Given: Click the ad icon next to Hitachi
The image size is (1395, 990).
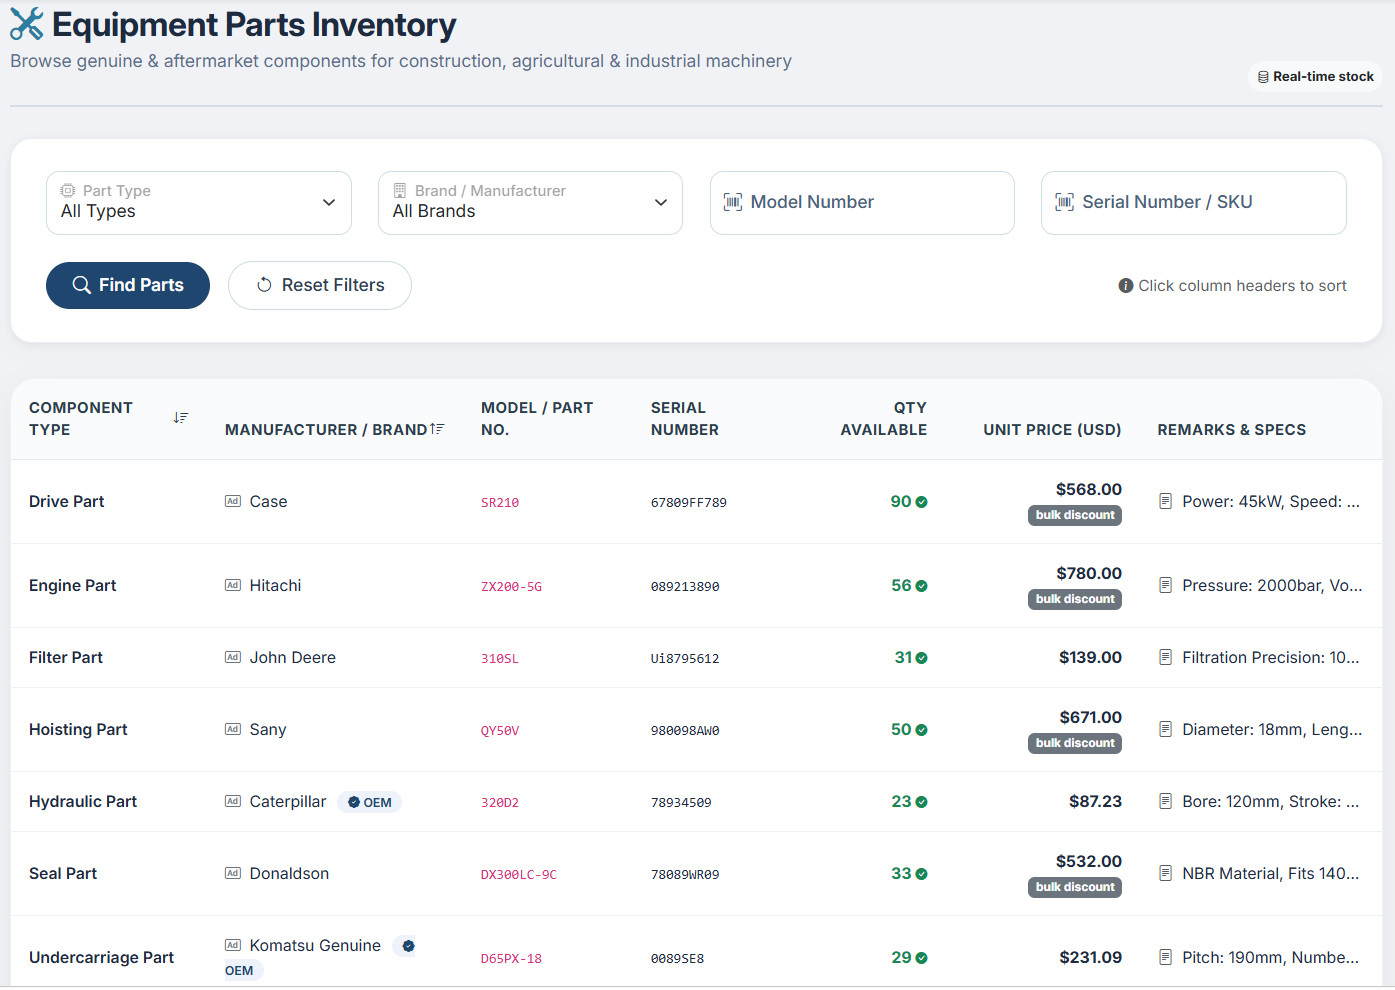Looking at the screenshot, I should 233,585.
